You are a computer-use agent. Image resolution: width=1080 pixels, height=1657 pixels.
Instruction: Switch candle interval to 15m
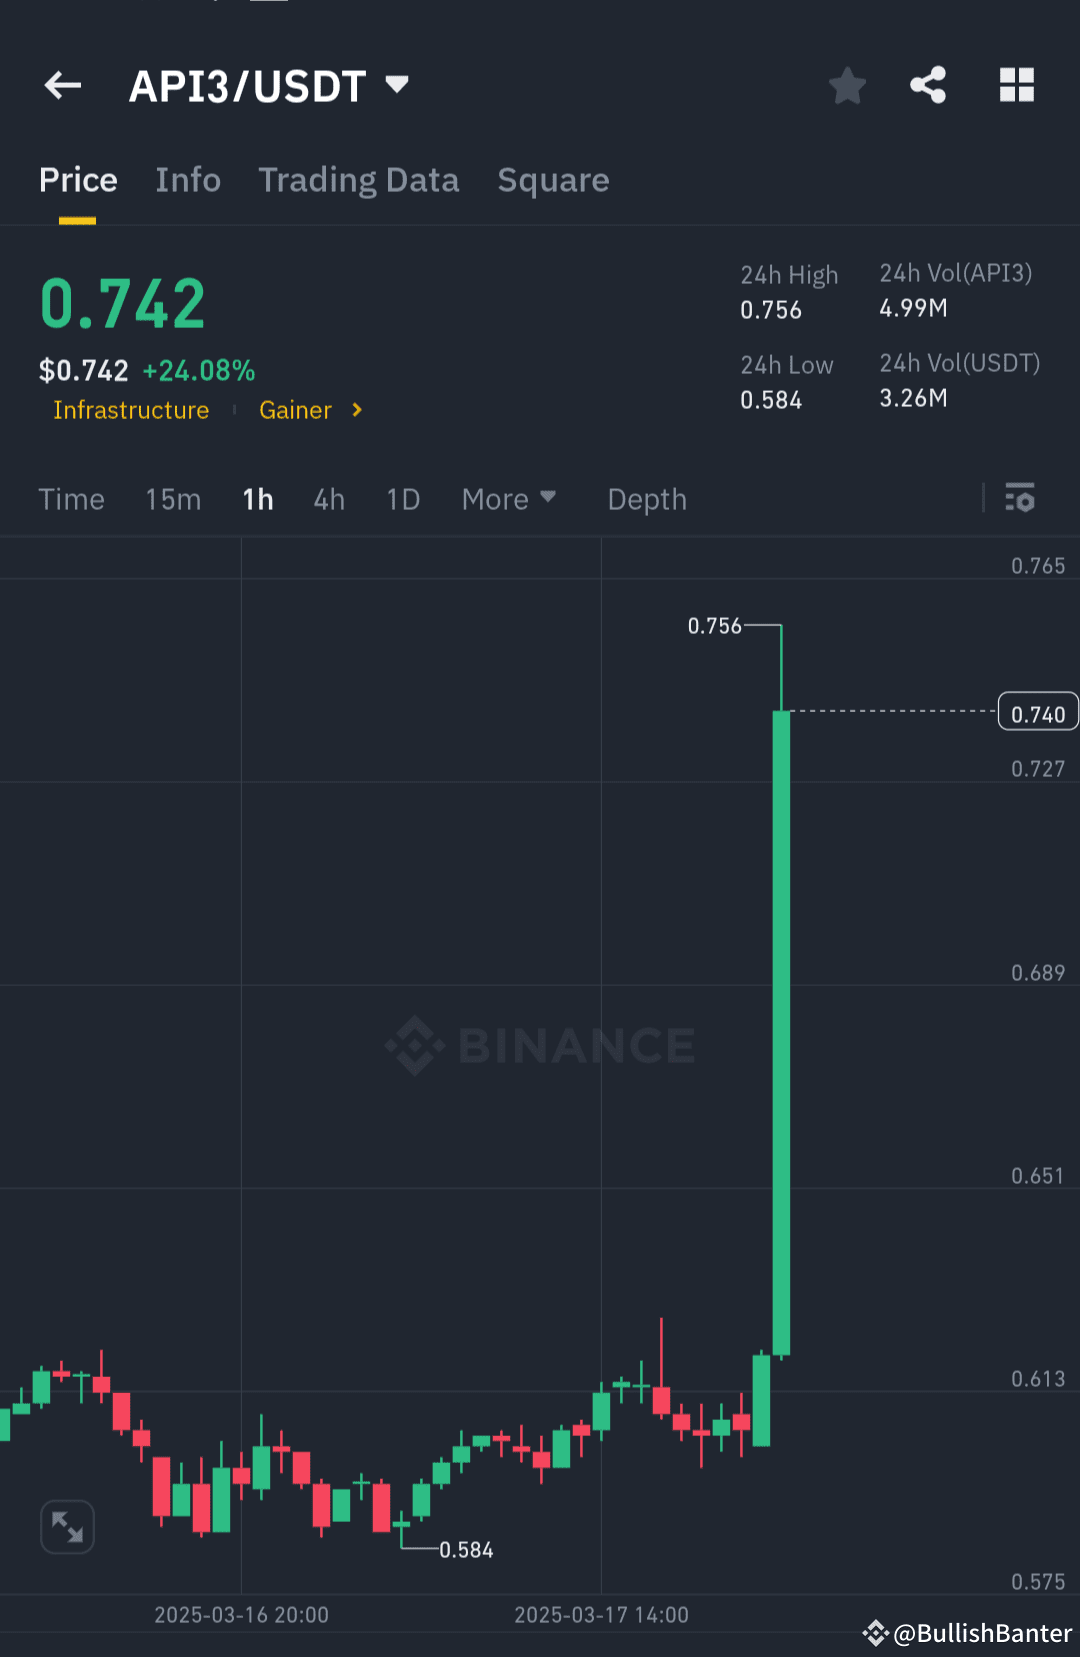tap(172, 499)
